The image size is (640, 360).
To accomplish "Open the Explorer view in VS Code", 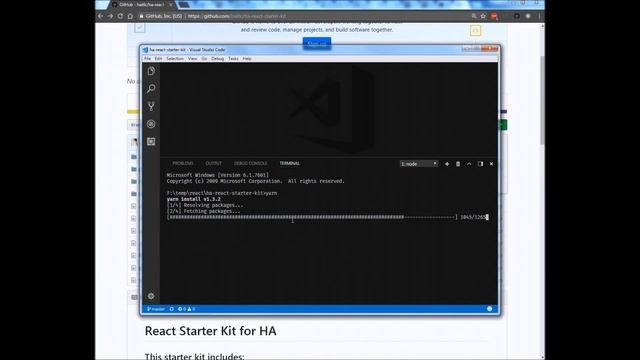I will coord(151,71).
